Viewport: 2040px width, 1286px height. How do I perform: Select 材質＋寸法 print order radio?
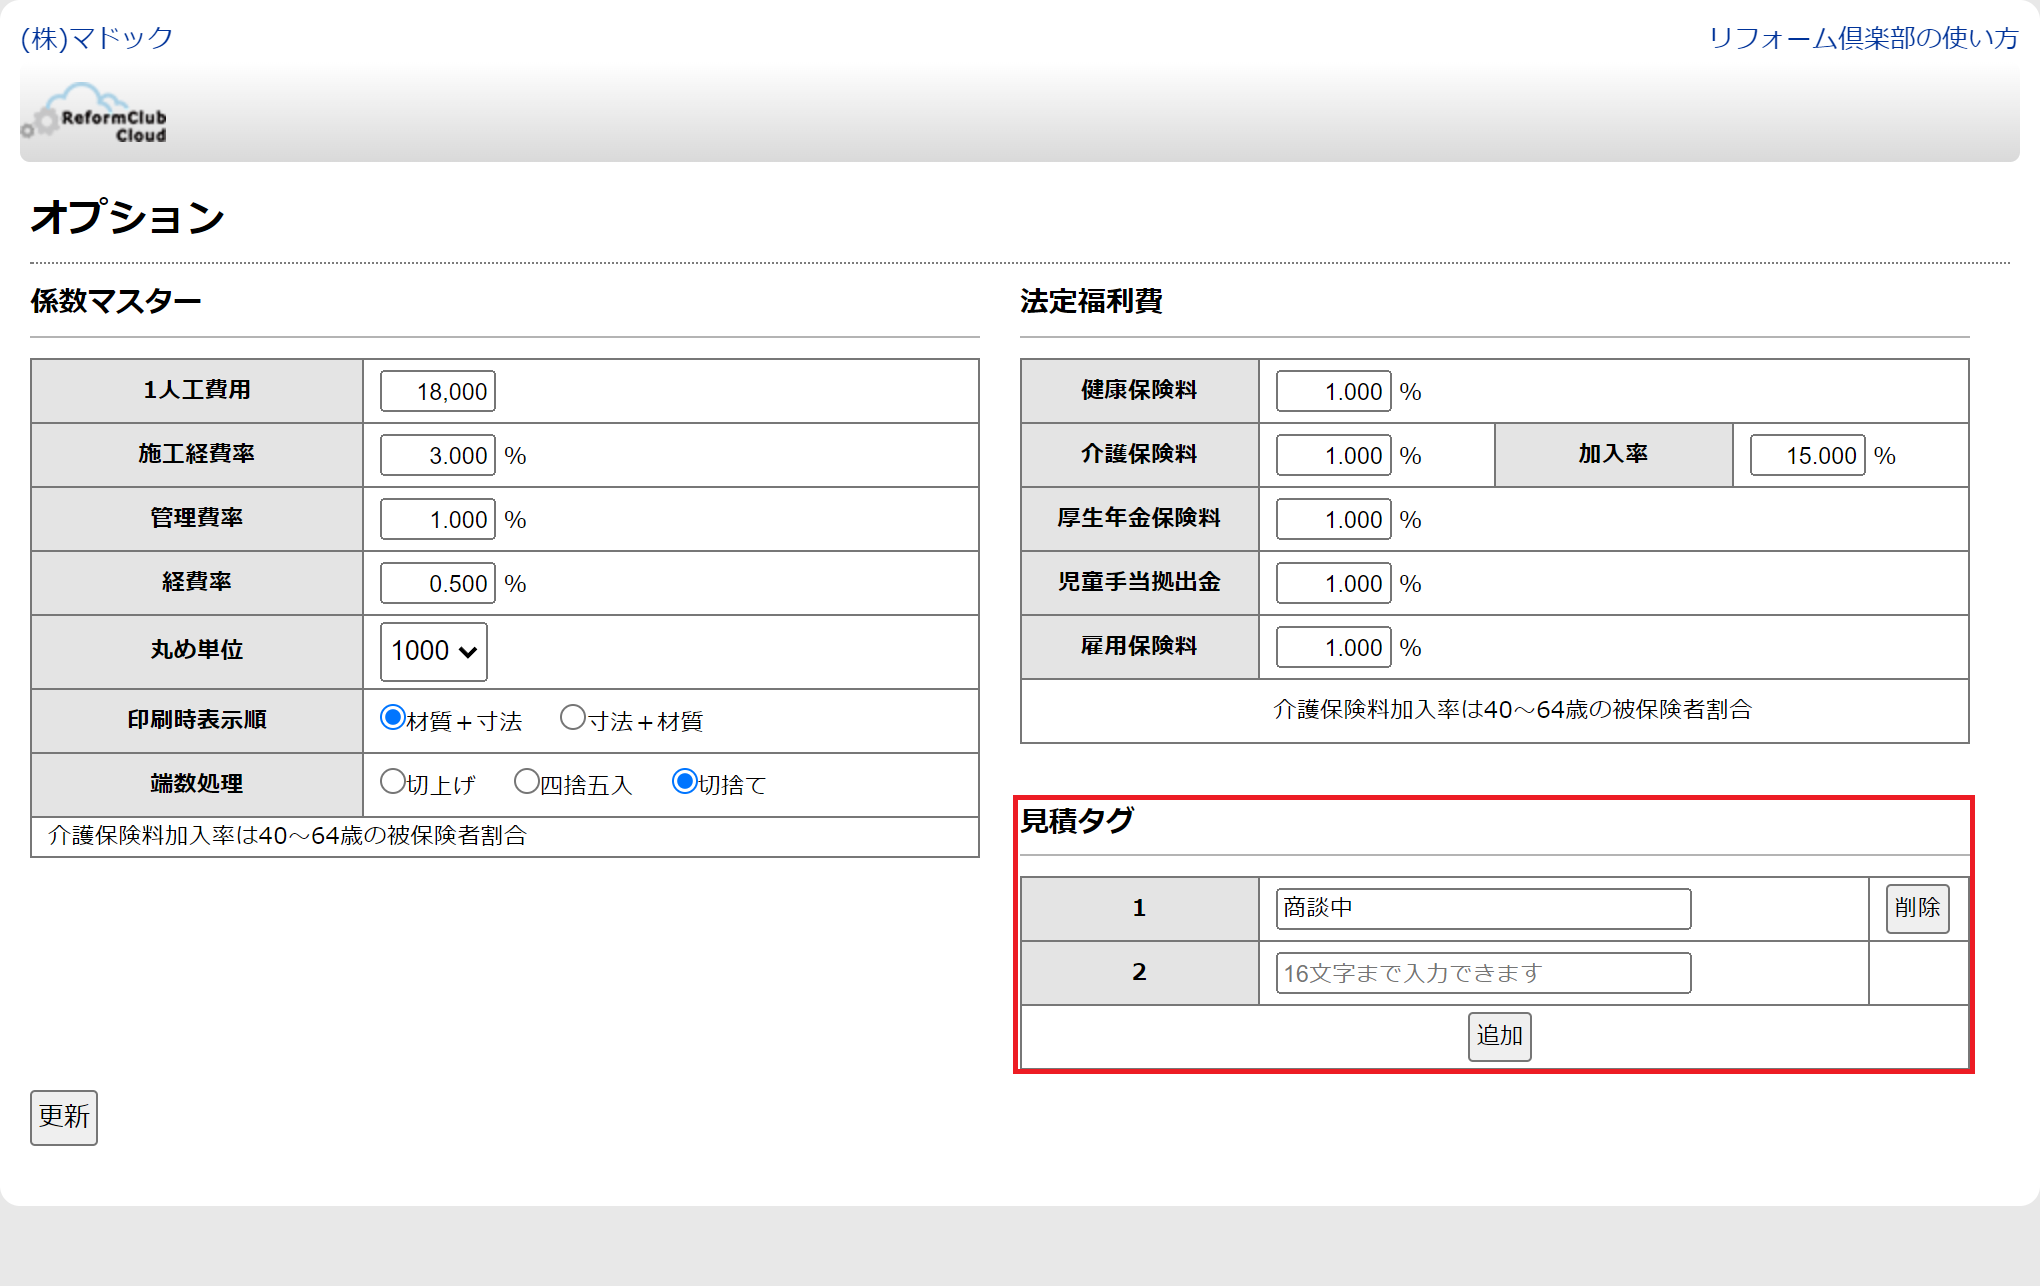392,718
